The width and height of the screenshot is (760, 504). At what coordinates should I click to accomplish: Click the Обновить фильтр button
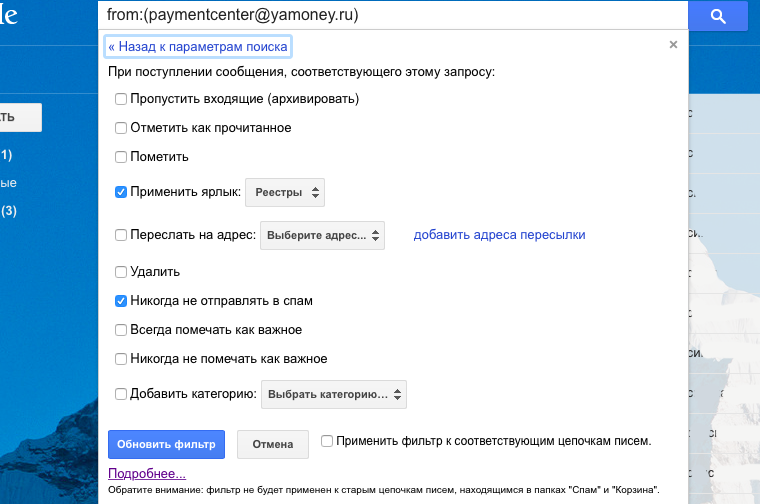pos(166,444)
